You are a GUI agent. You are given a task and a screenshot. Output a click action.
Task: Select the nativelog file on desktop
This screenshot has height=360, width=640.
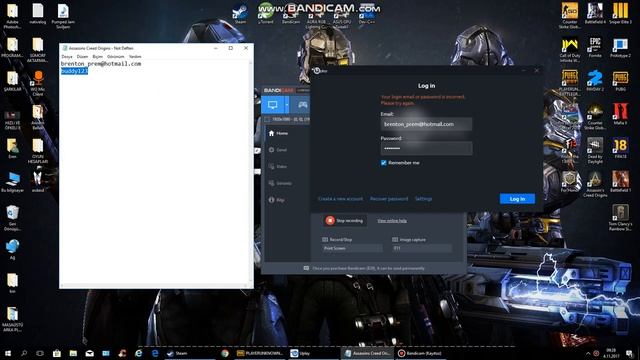point(38,13)
